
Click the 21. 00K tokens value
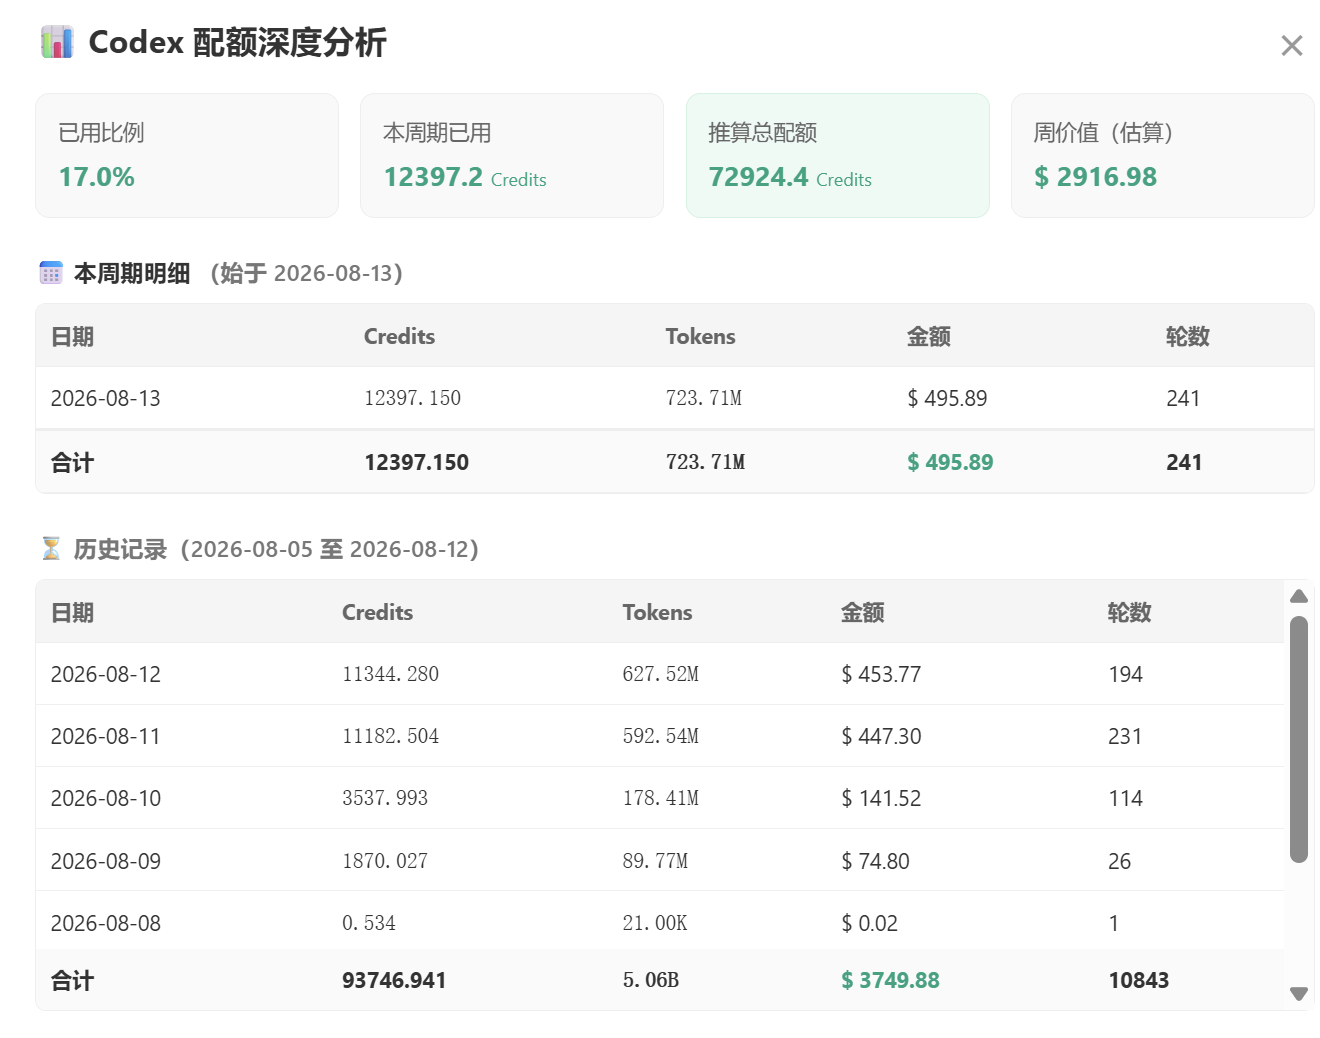655,923
